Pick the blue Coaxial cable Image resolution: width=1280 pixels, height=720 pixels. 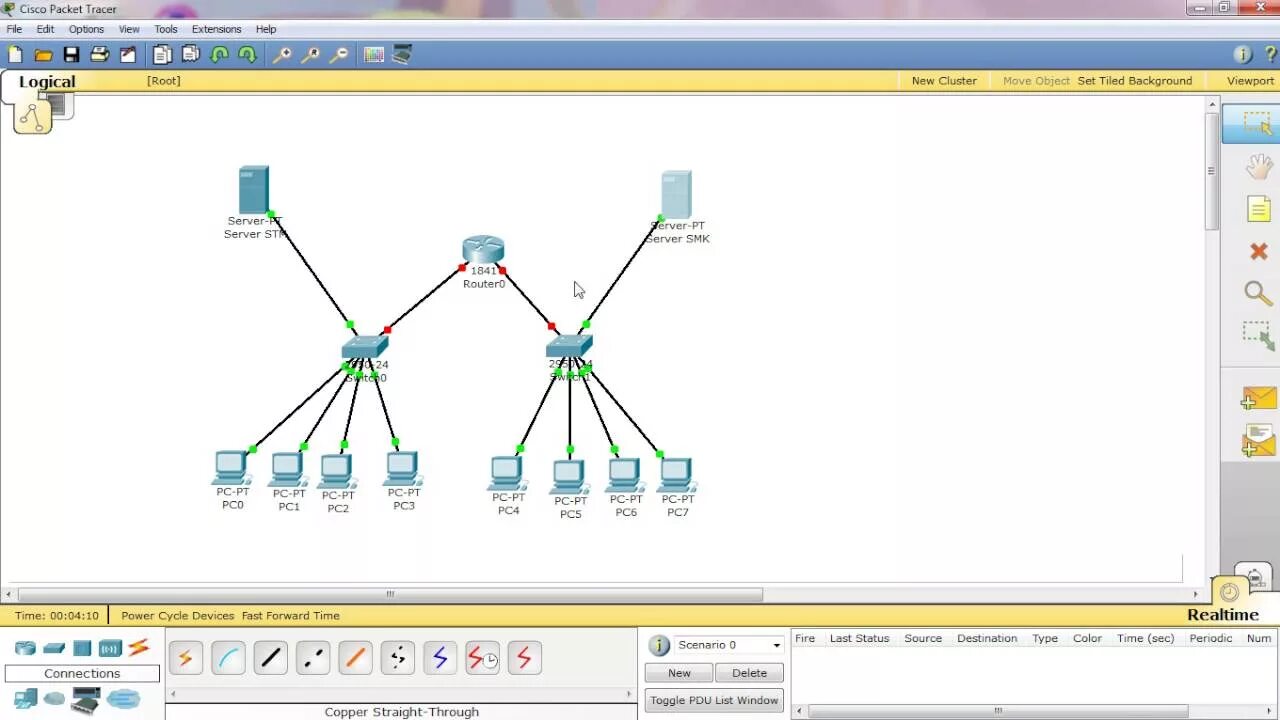click(440, 658)
